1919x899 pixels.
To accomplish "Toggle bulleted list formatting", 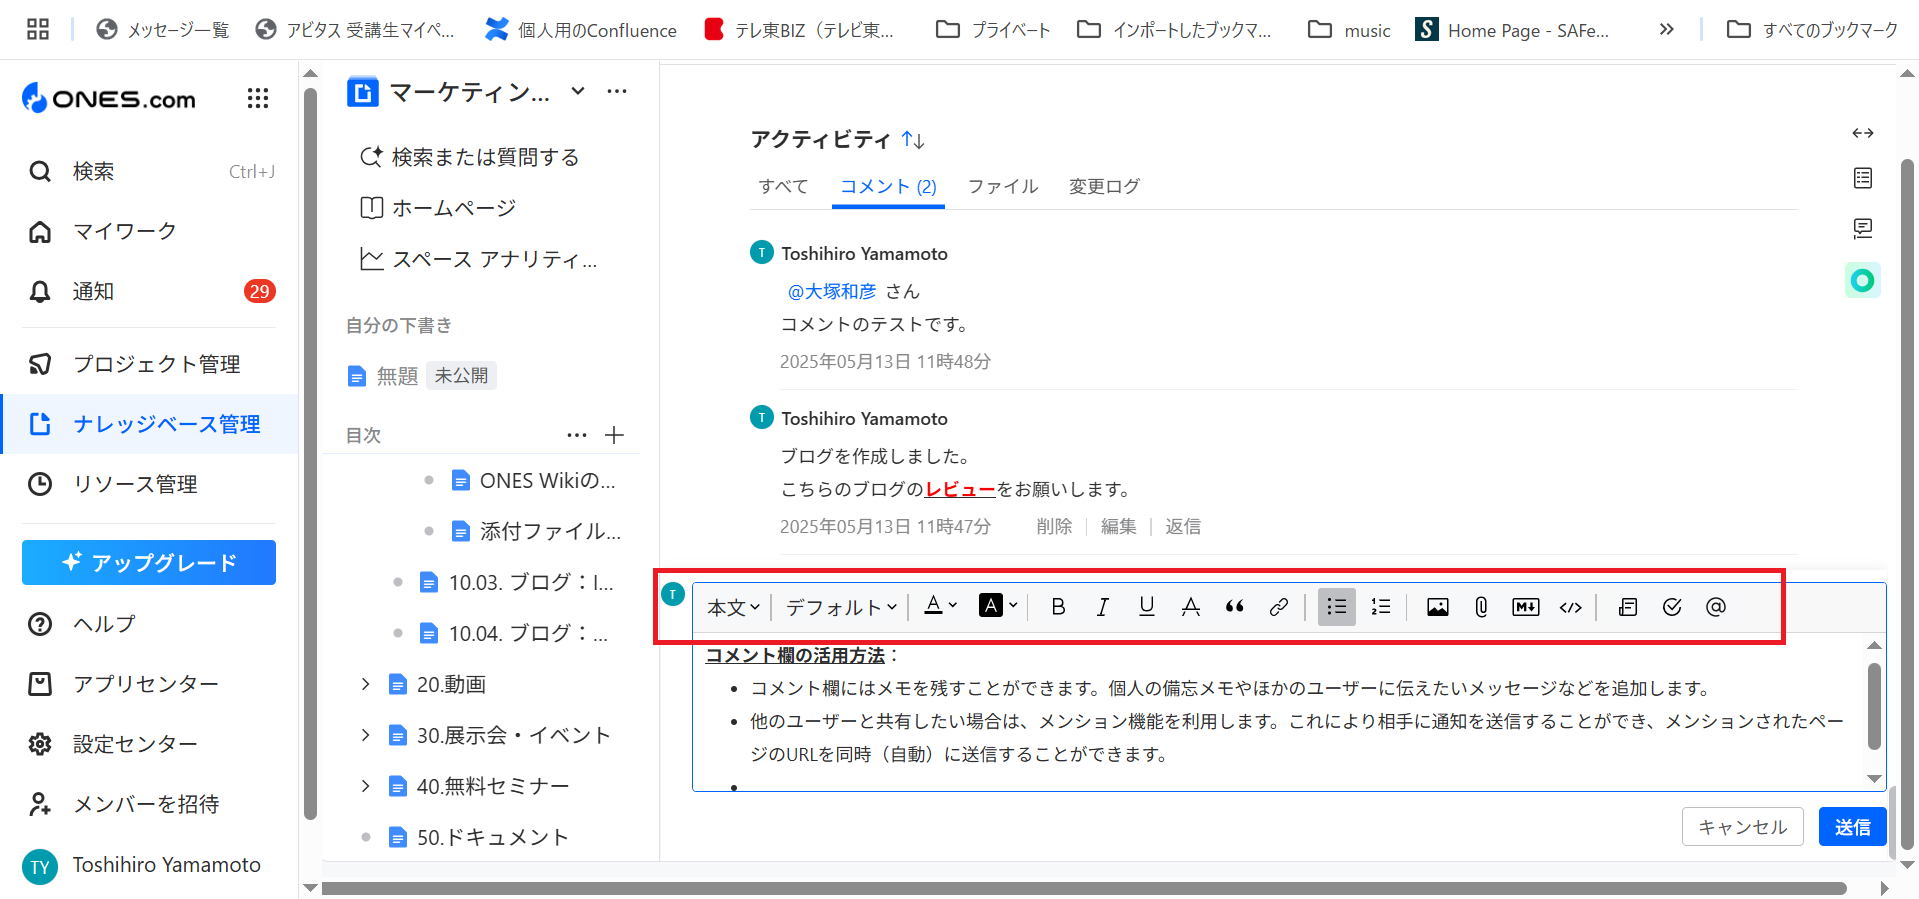I will [1336, 607].
